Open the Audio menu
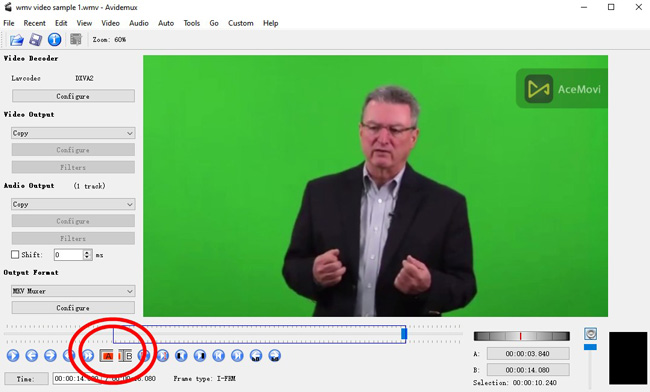 coord(139,23)
